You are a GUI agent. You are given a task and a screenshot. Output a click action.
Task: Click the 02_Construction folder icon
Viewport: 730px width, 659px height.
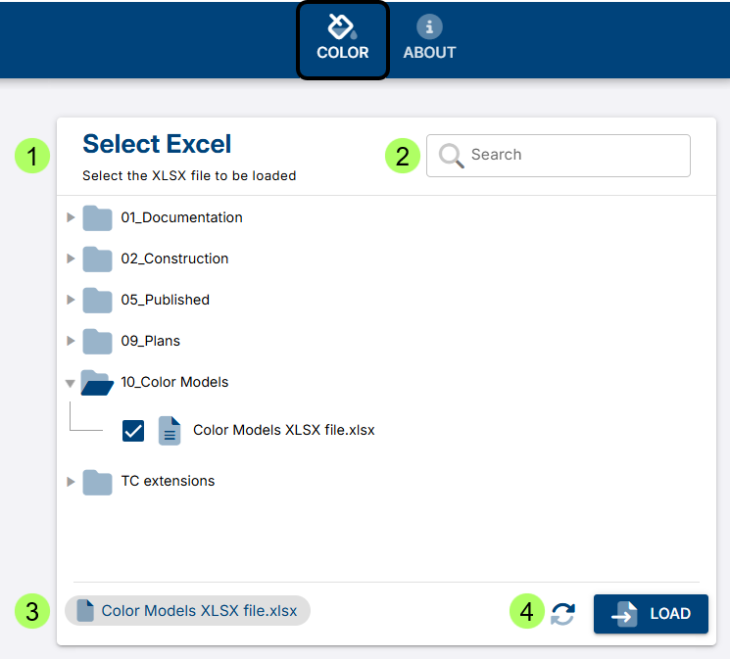[x=97, y=259]
